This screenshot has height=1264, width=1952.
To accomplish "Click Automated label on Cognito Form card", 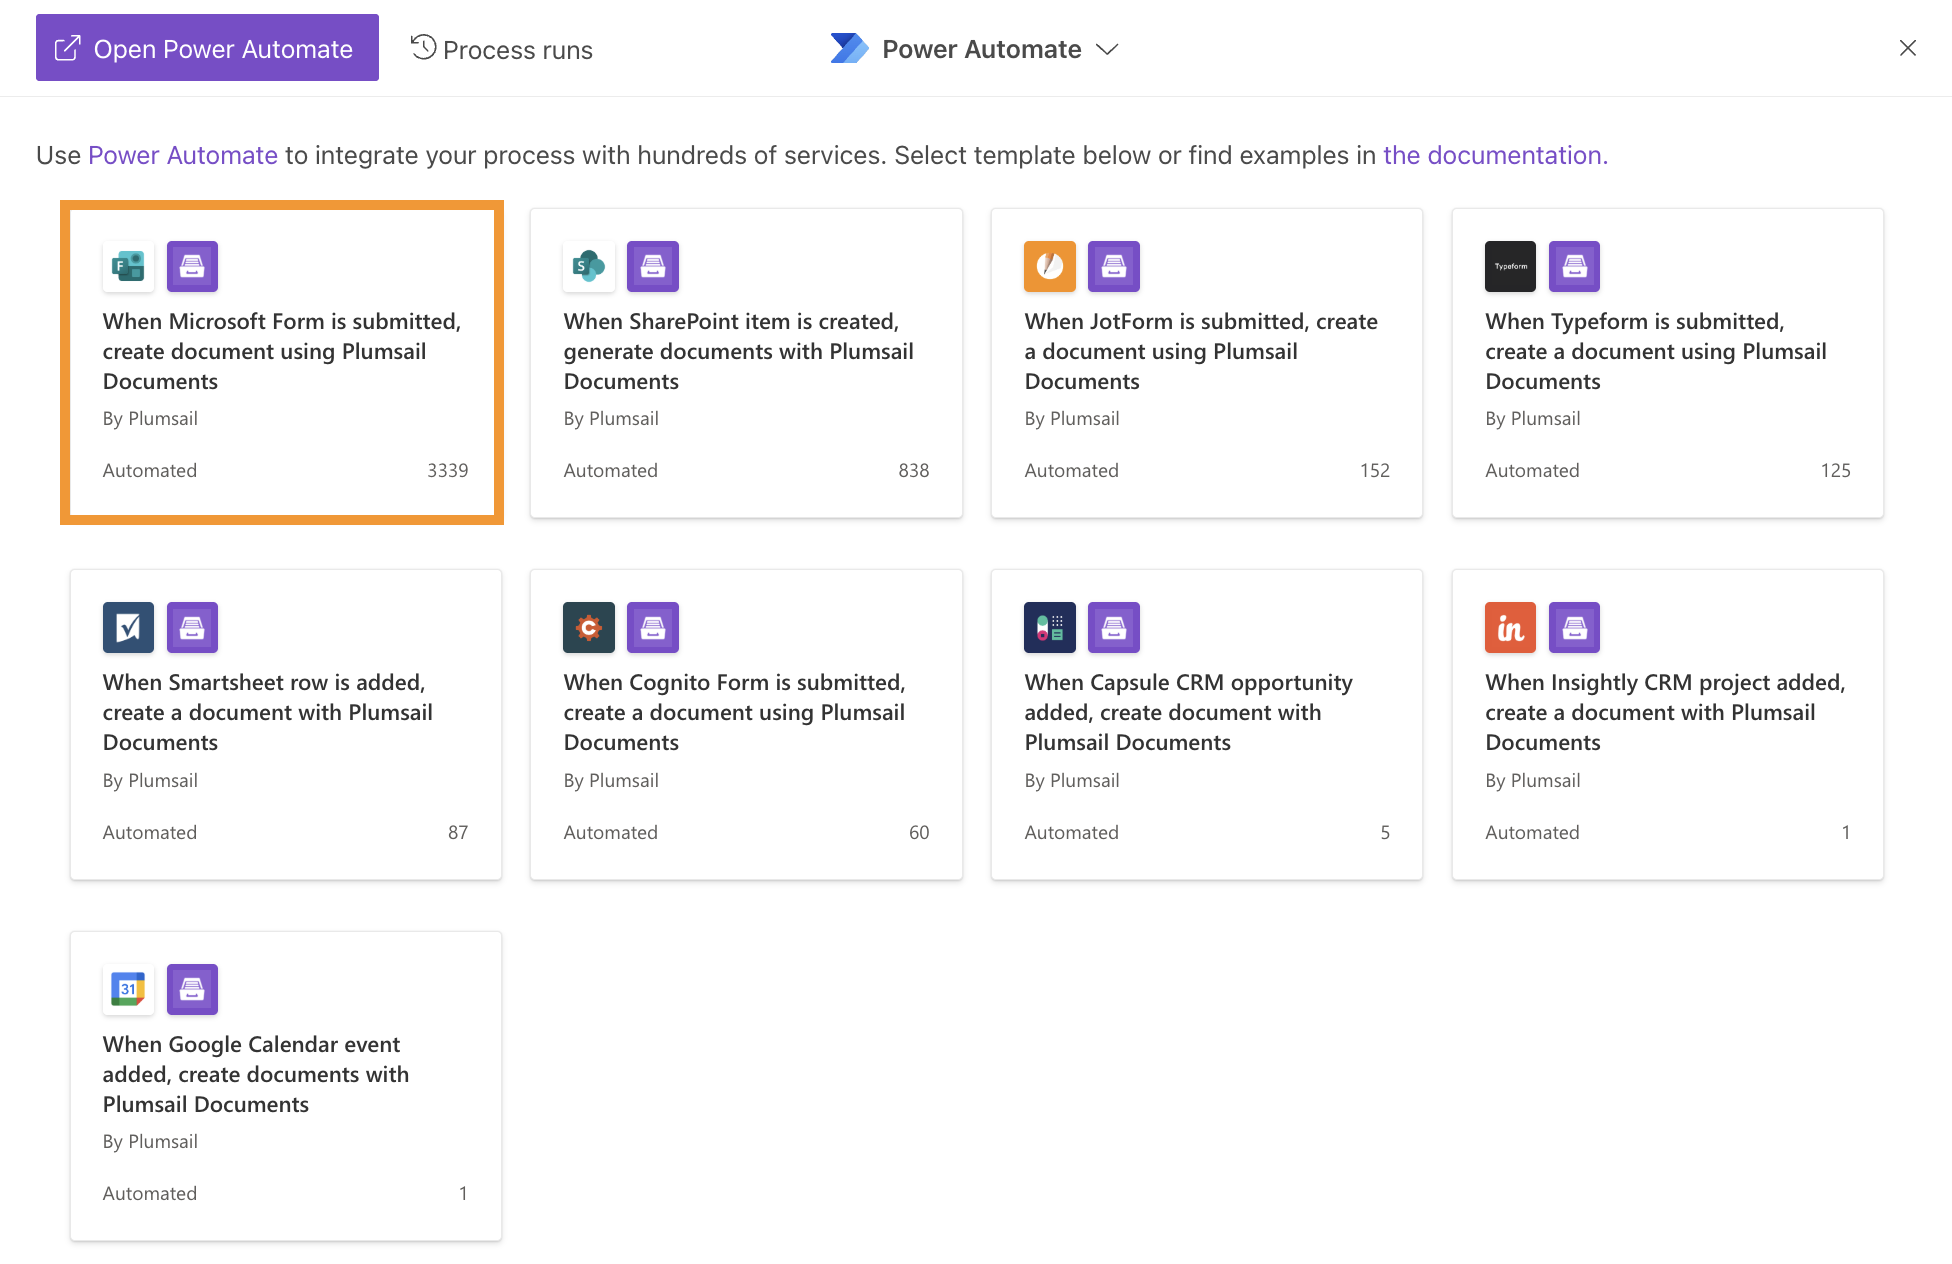I will tap(610, 832).
